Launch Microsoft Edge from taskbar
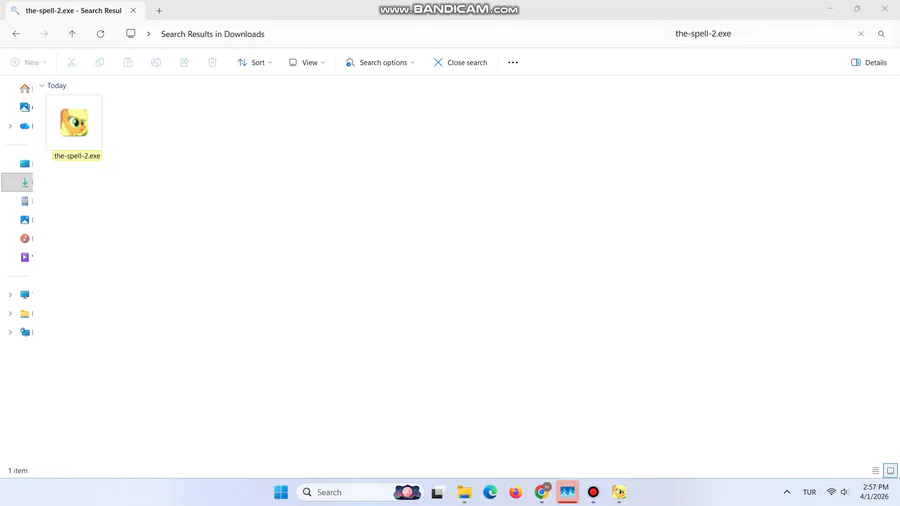The width and height of the screenshot is (900, 506). (490, 492)
